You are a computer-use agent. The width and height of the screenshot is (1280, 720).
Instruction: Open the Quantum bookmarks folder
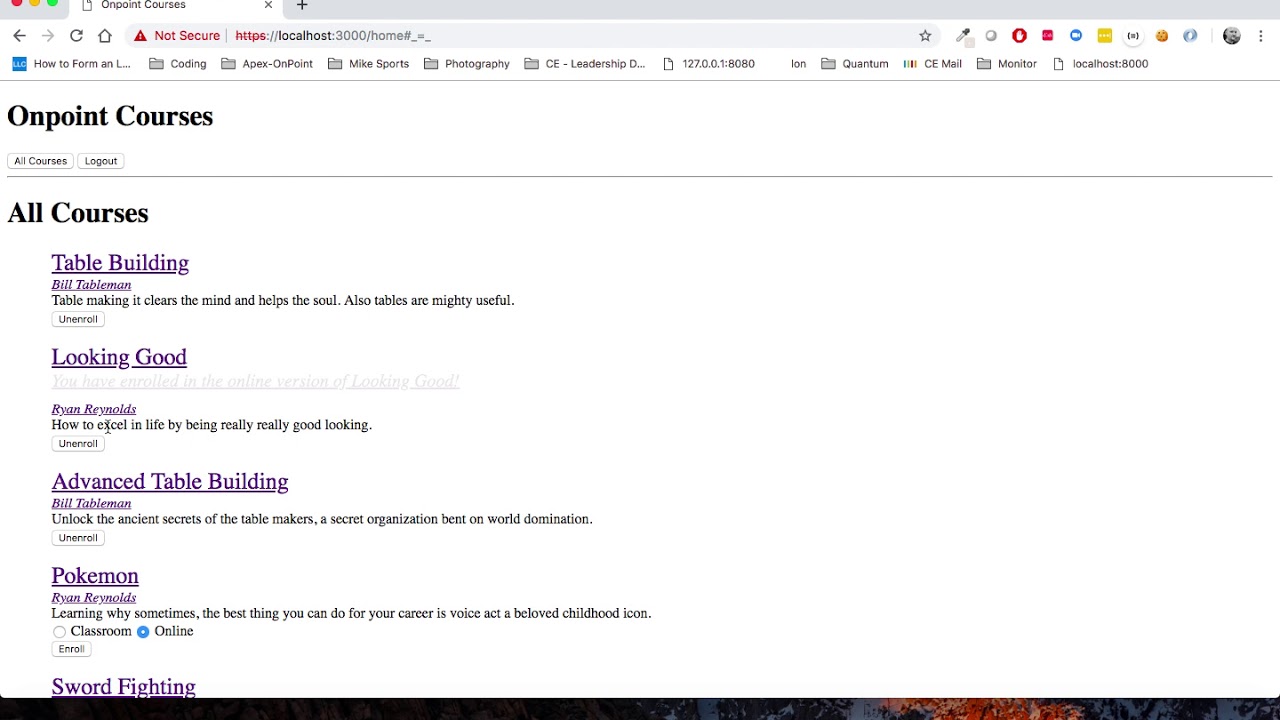point(854,64)
